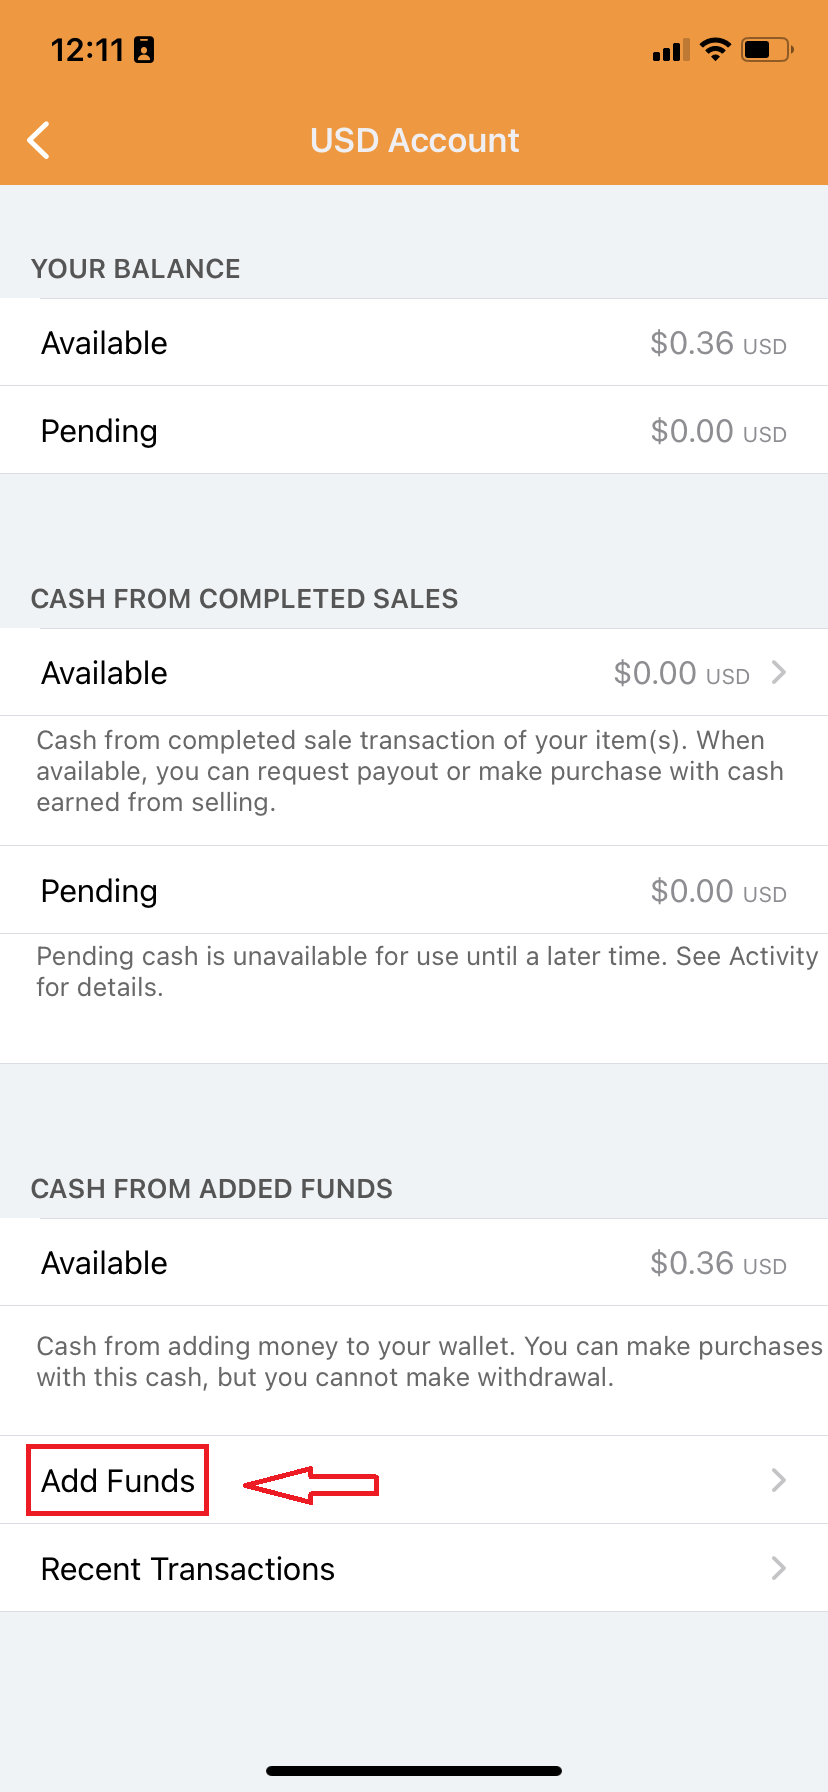Tap the Cash From Added Funds header
Image resolution: width=828 pixels, height=1792 pixels.
pos(212,1189)
